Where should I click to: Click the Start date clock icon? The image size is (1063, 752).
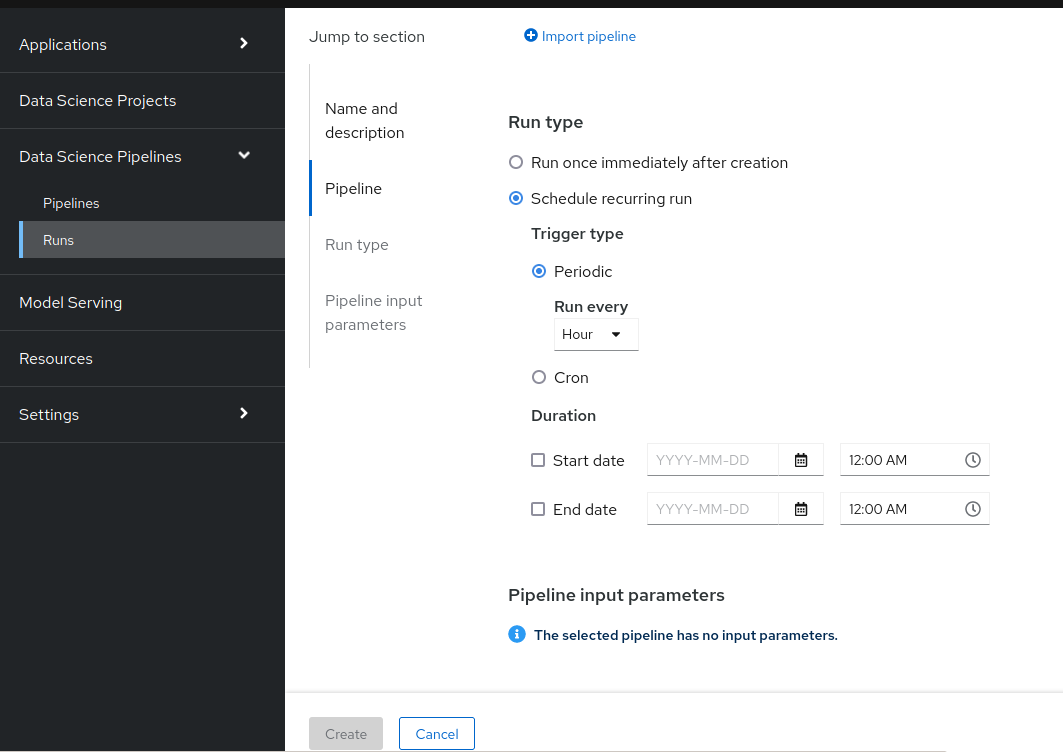pos(972,460)
